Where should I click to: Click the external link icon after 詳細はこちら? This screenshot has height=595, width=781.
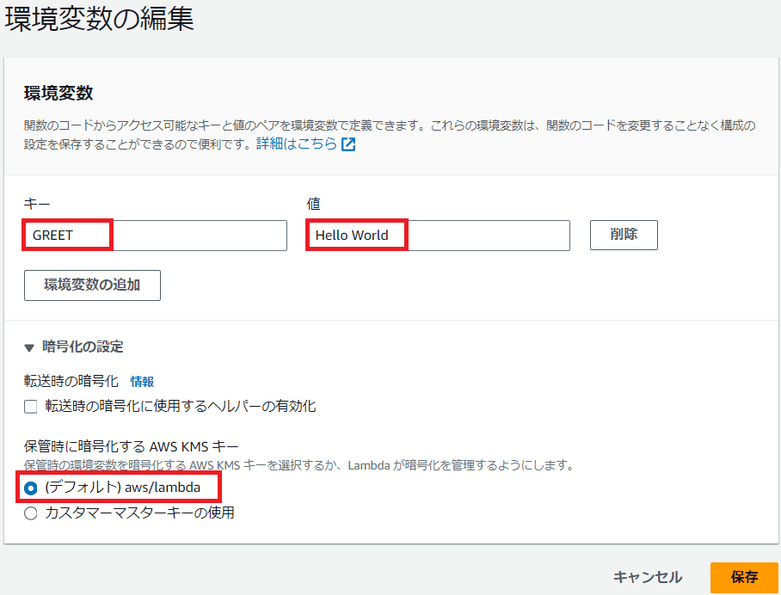(x=348, y=144)
